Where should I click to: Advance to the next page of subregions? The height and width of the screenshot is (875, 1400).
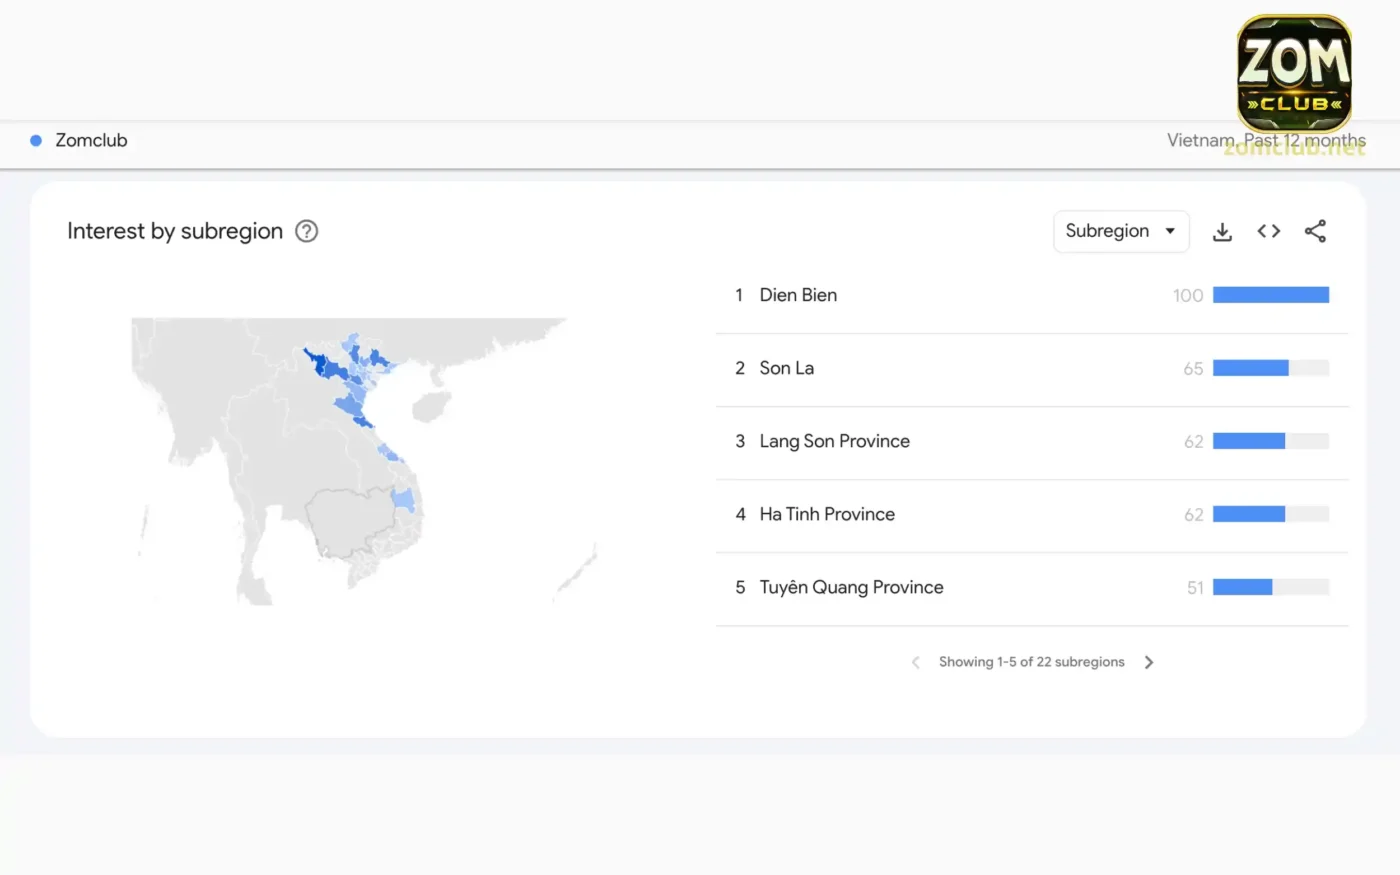coord(1149,661)
